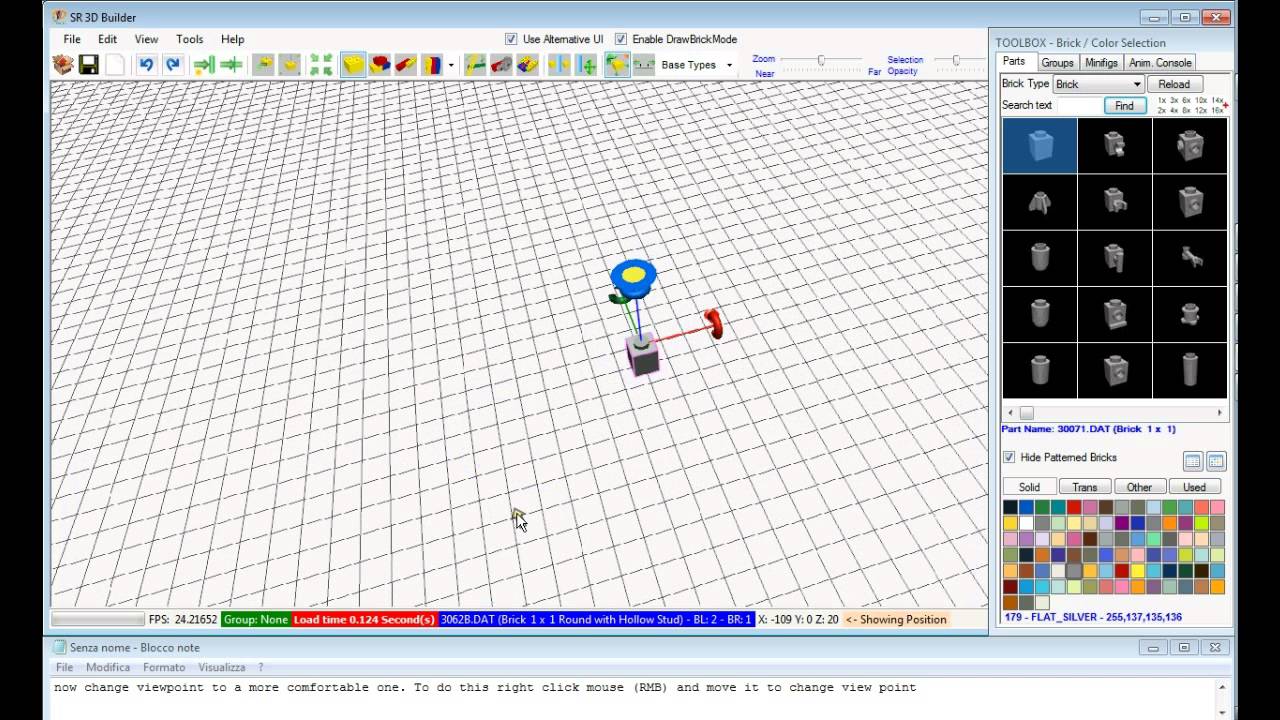Open the Brick Type combo box
The width and height of the screenshot is (1280, 720).
1097,84
